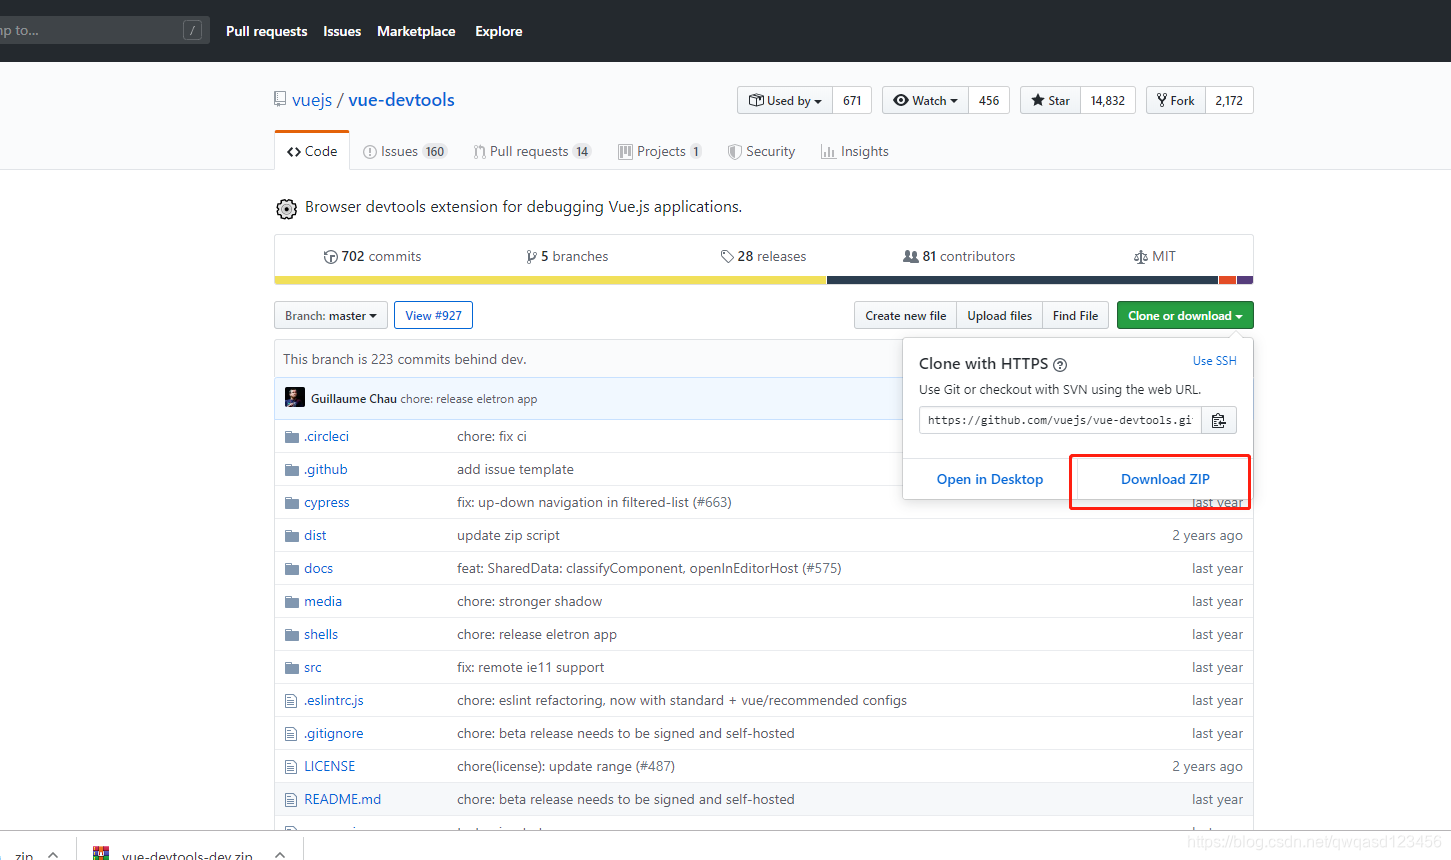Open the Insights tab

(x=855, y=151)
